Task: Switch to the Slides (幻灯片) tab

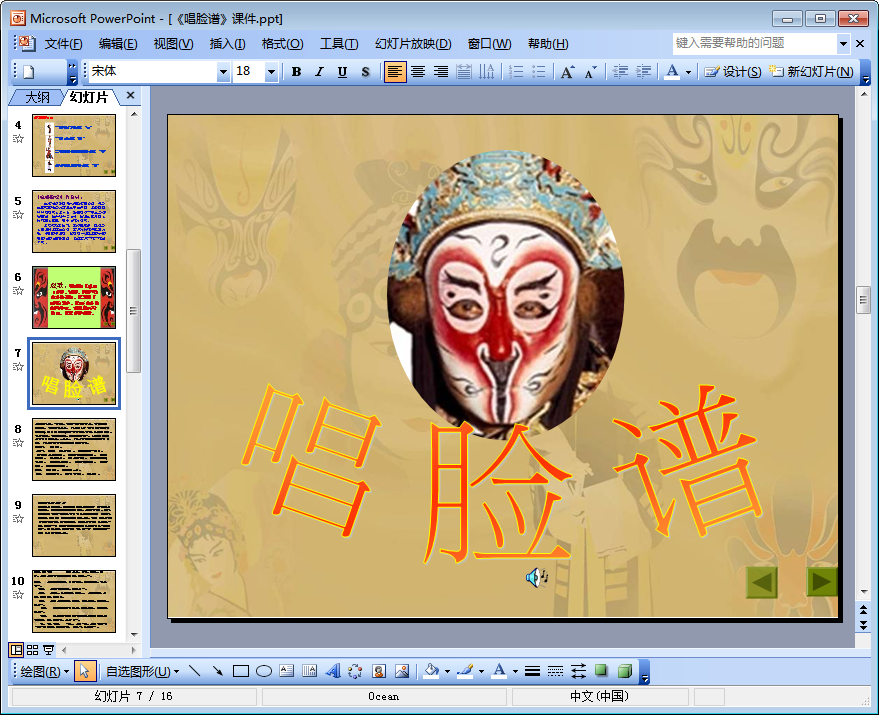Action: [x=89, y=98]
